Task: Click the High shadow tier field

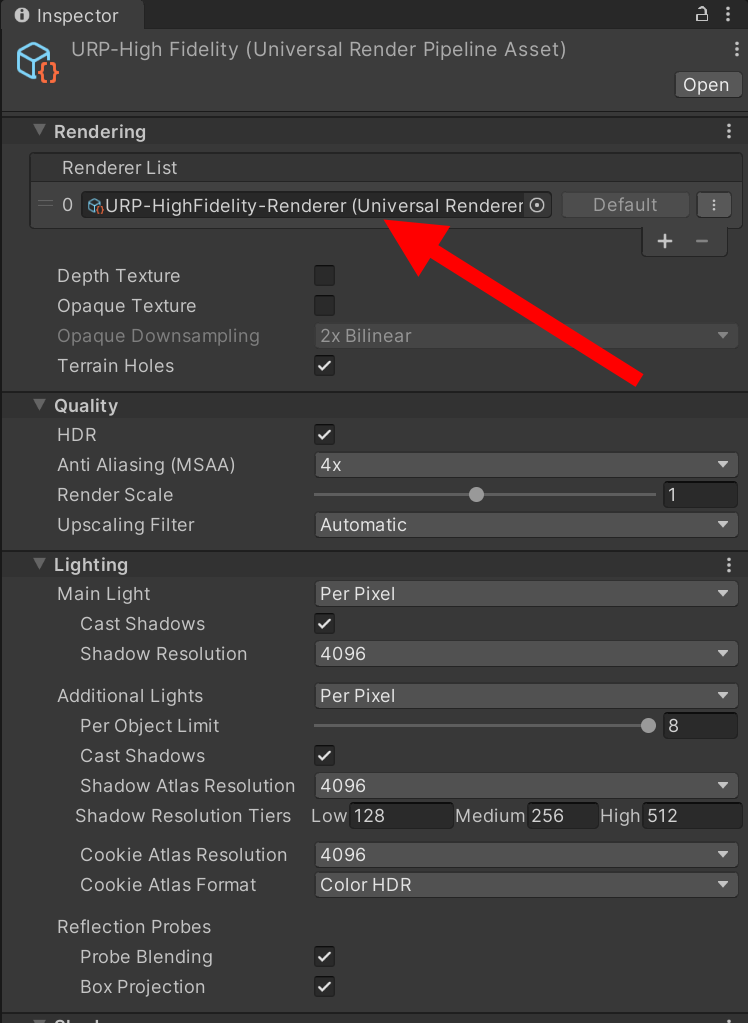Action: 692,816
